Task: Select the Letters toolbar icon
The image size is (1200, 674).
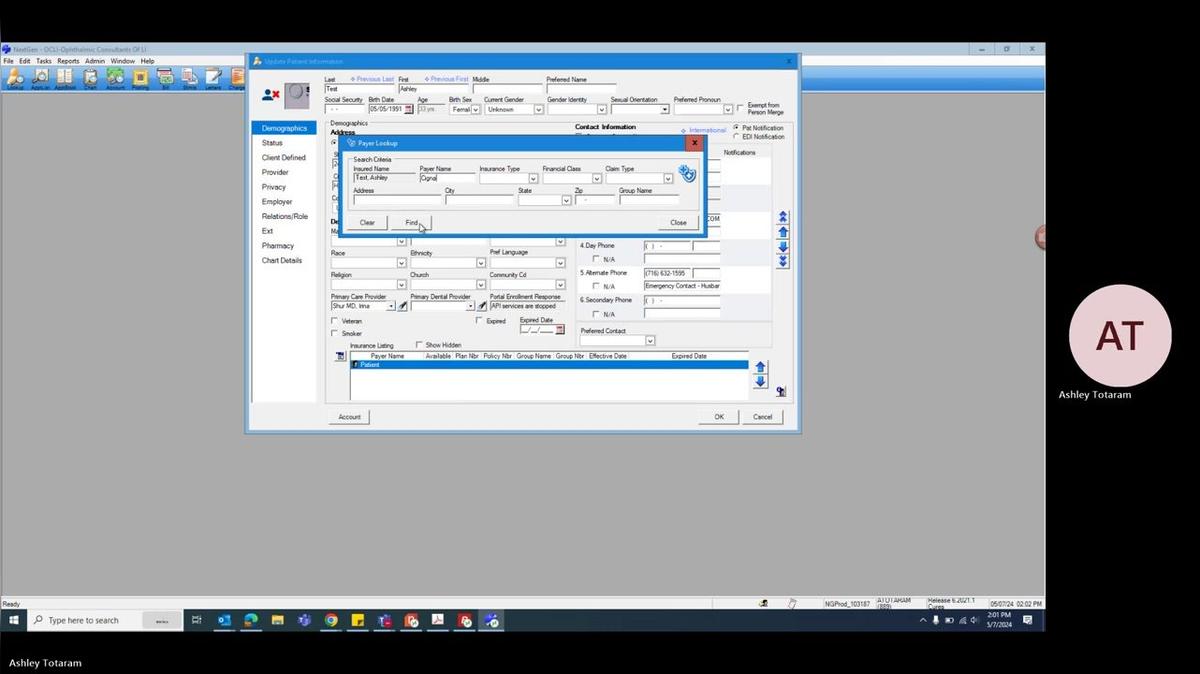Action: pos(212,77)
